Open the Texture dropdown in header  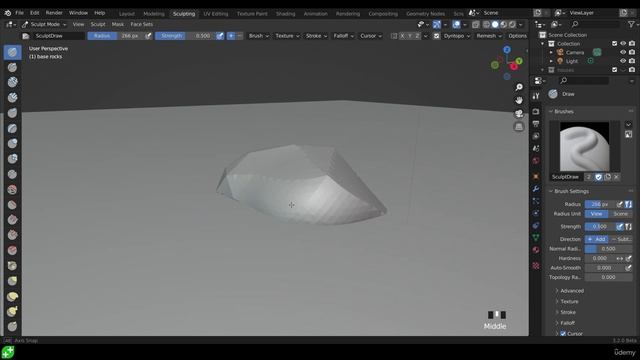pos(287,36)
